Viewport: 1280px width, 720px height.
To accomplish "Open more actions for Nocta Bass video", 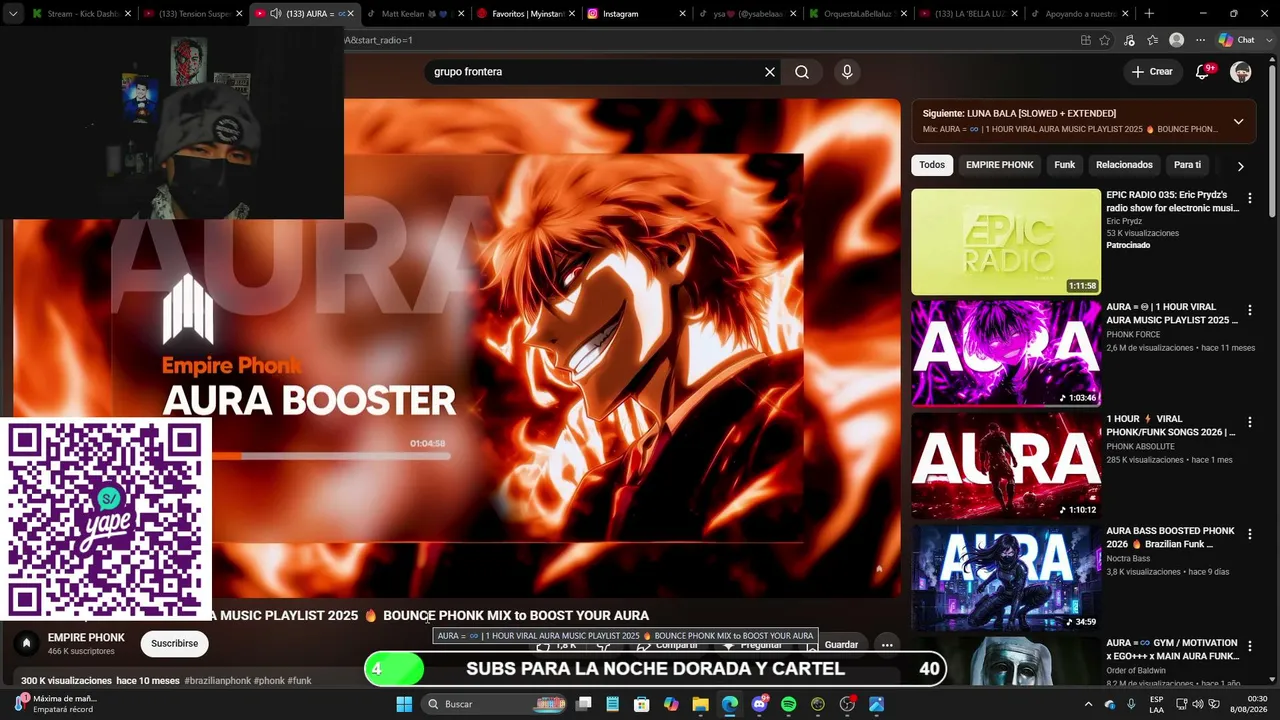I will click(1249, 534).
